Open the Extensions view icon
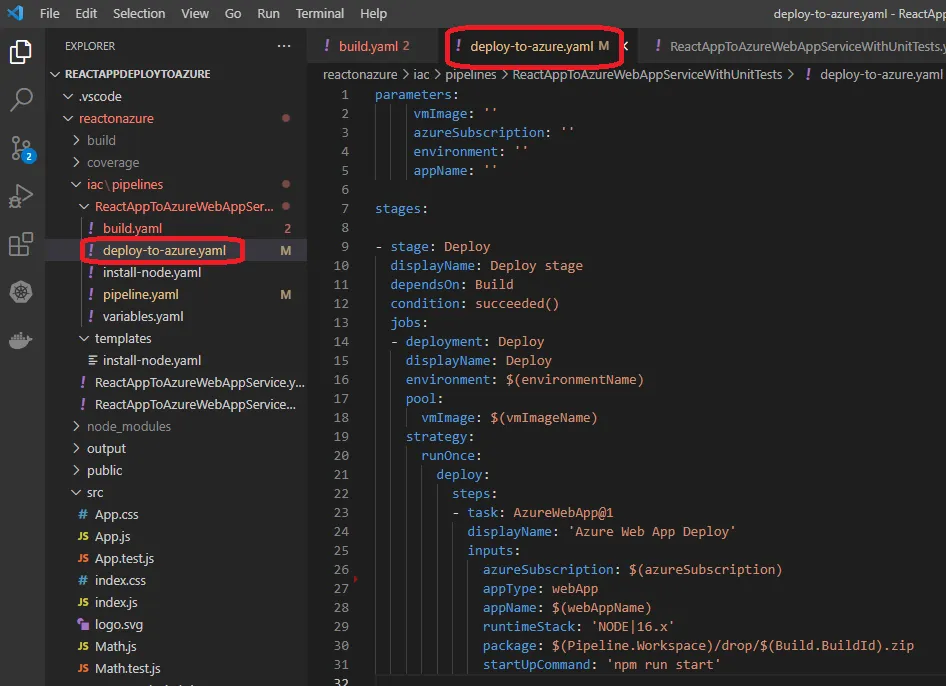The width and height of the screenshot is (946, 686). [21, 245]
